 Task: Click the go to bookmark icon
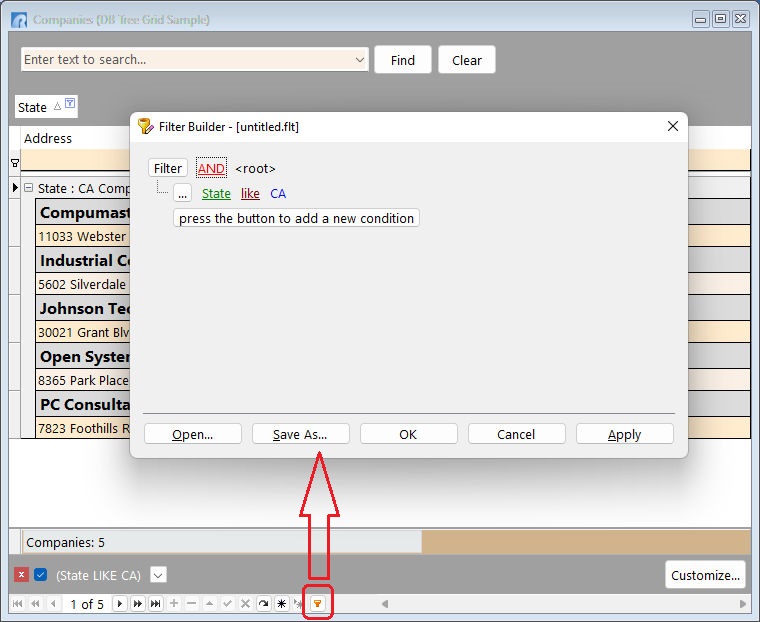(299, 604)
